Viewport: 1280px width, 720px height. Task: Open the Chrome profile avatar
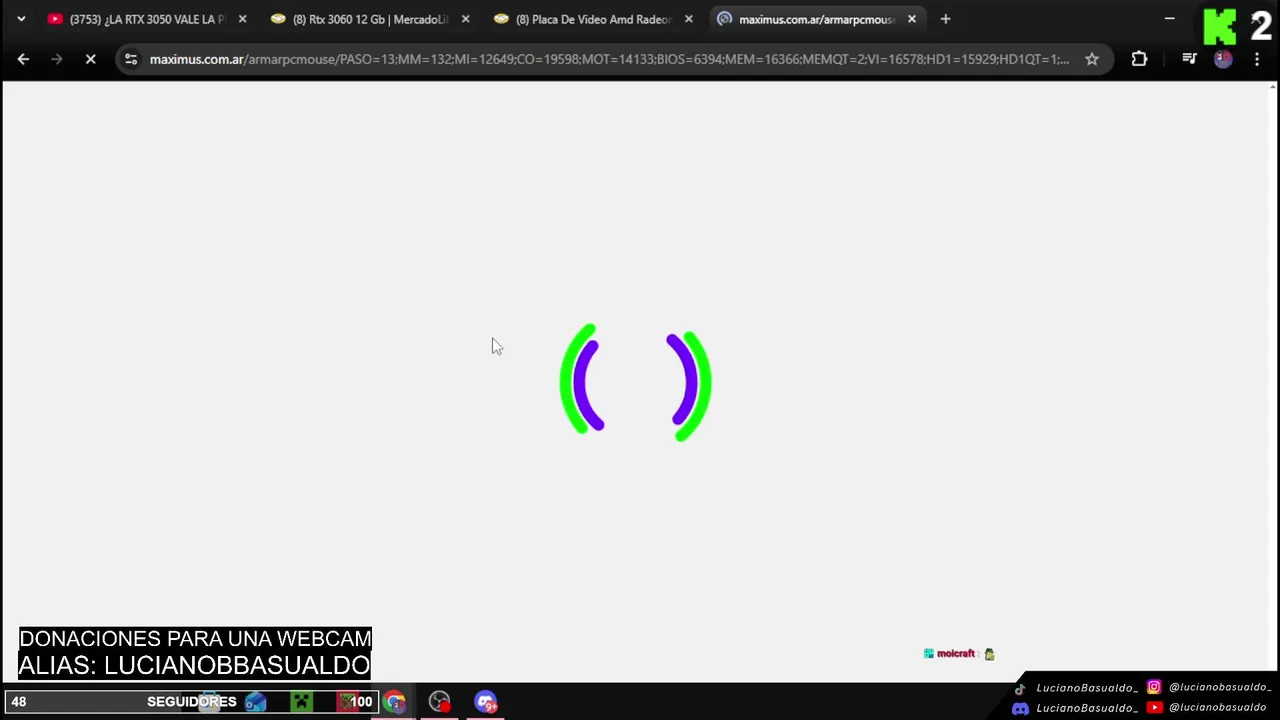click(1223, 59)
